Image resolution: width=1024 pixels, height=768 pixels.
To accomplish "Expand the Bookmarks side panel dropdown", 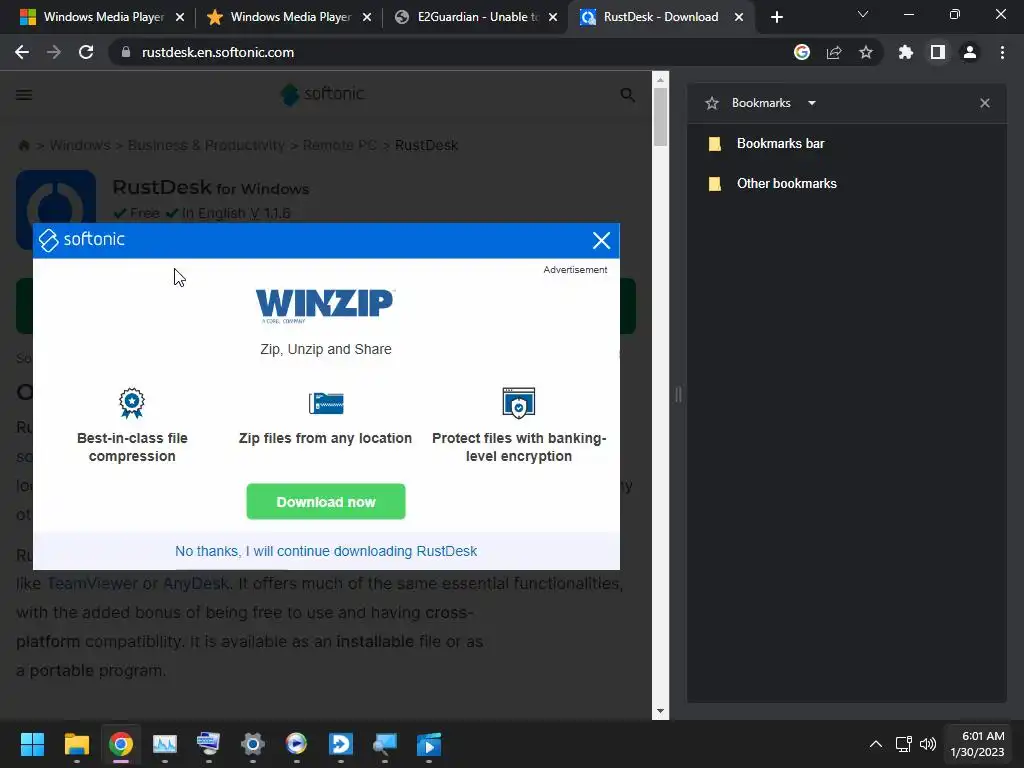I will click(x=812, y=103).
